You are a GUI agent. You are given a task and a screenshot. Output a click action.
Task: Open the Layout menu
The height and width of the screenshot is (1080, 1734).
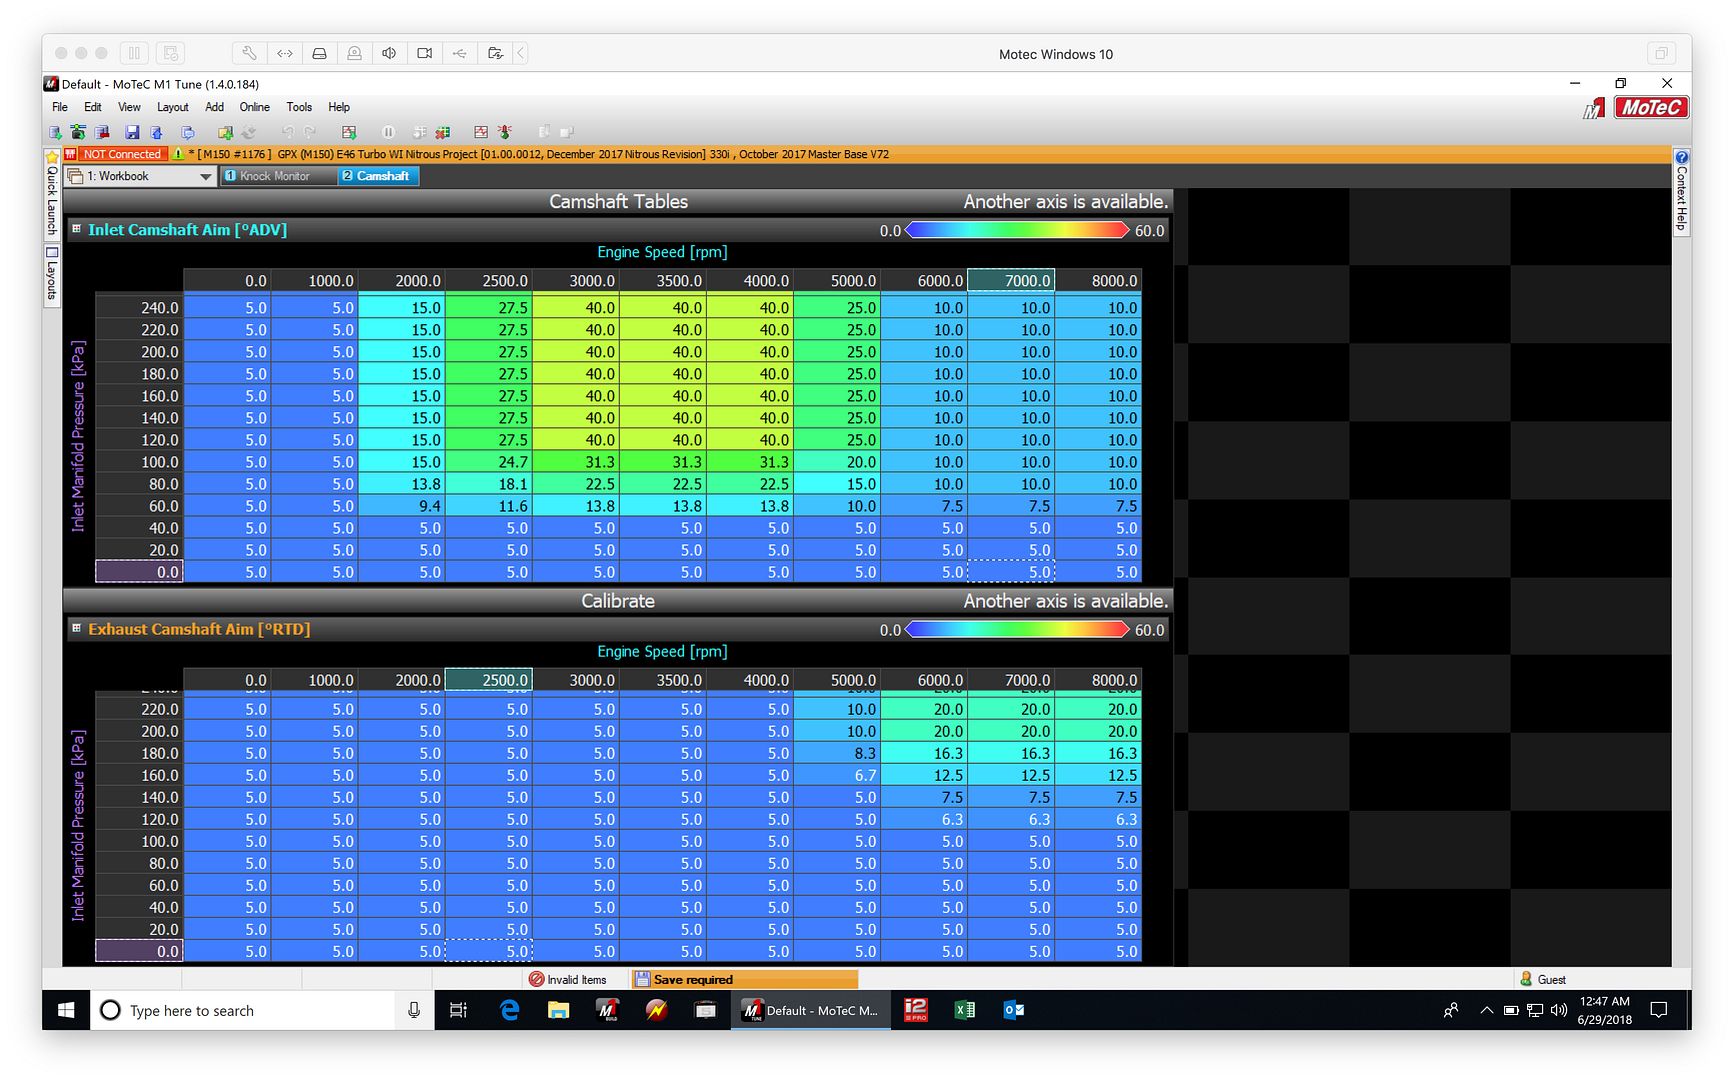[173, 107]
